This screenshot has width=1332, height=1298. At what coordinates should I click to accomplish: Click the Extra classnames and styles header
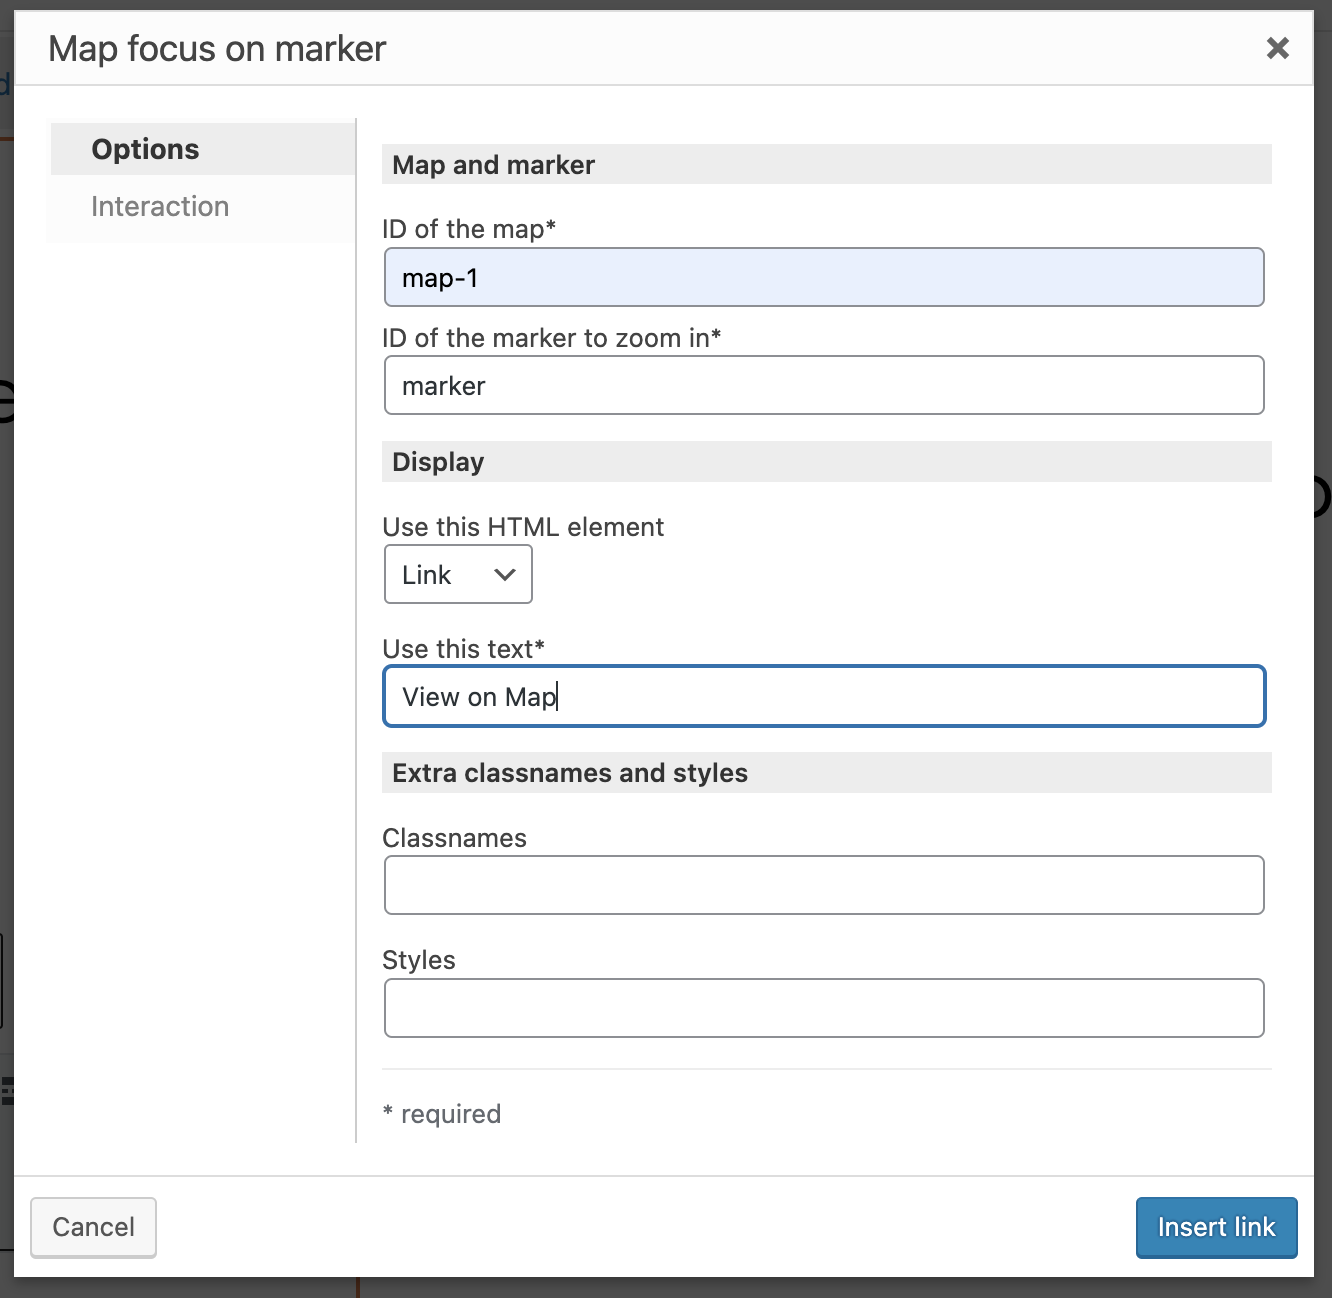[x=569, y=772]
